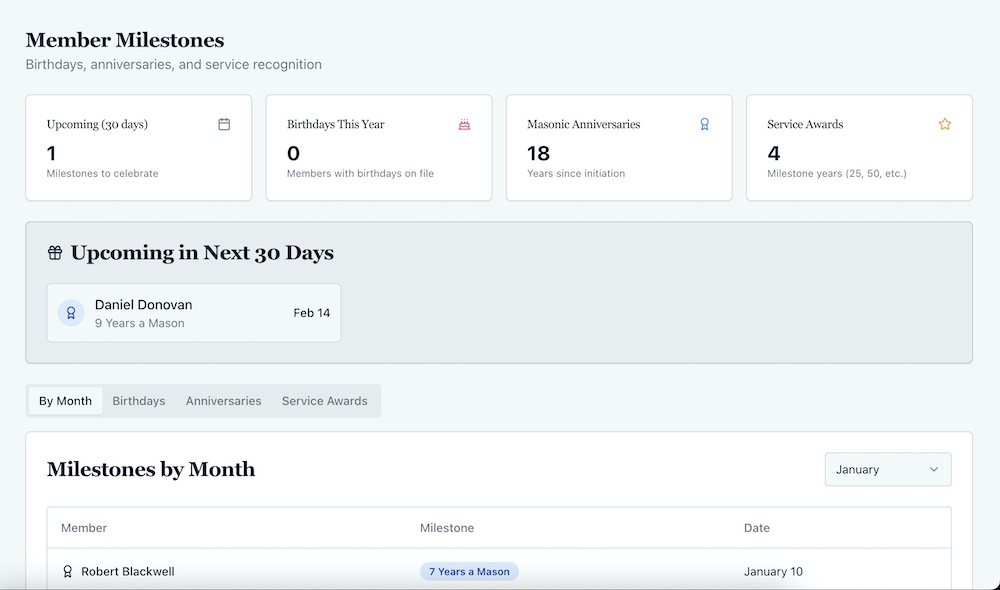Click the blue ribbon Masonic Anniversaries icon
Viewport: 1000px width, 590px height.
click(x=704, y=124)
